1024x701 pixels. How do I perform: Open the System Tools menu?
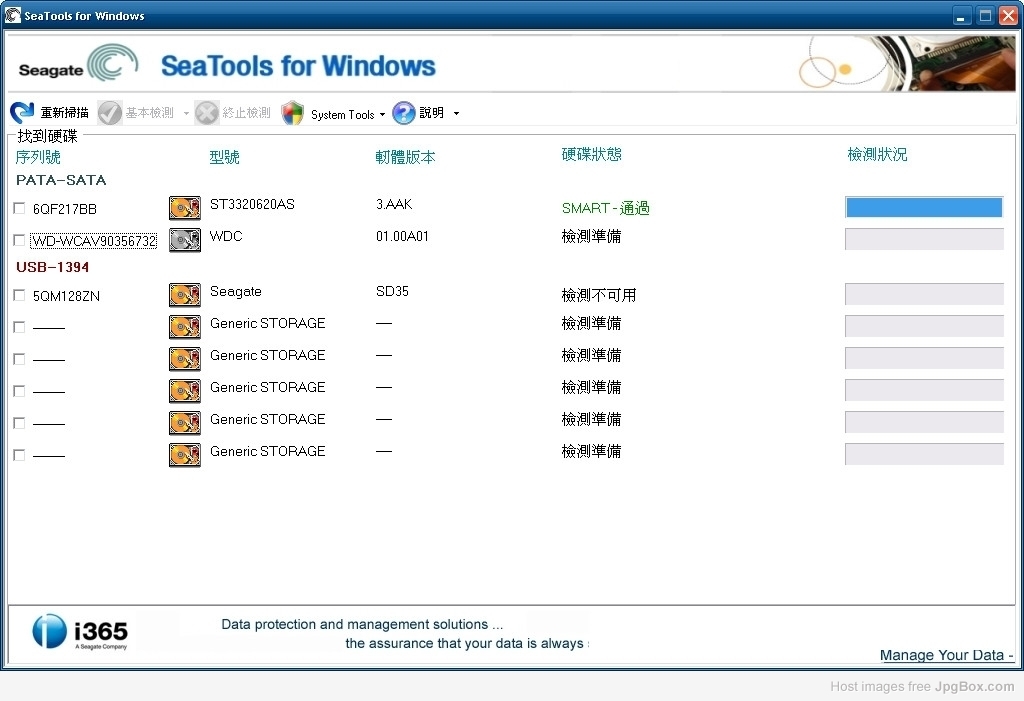[342, 114]
